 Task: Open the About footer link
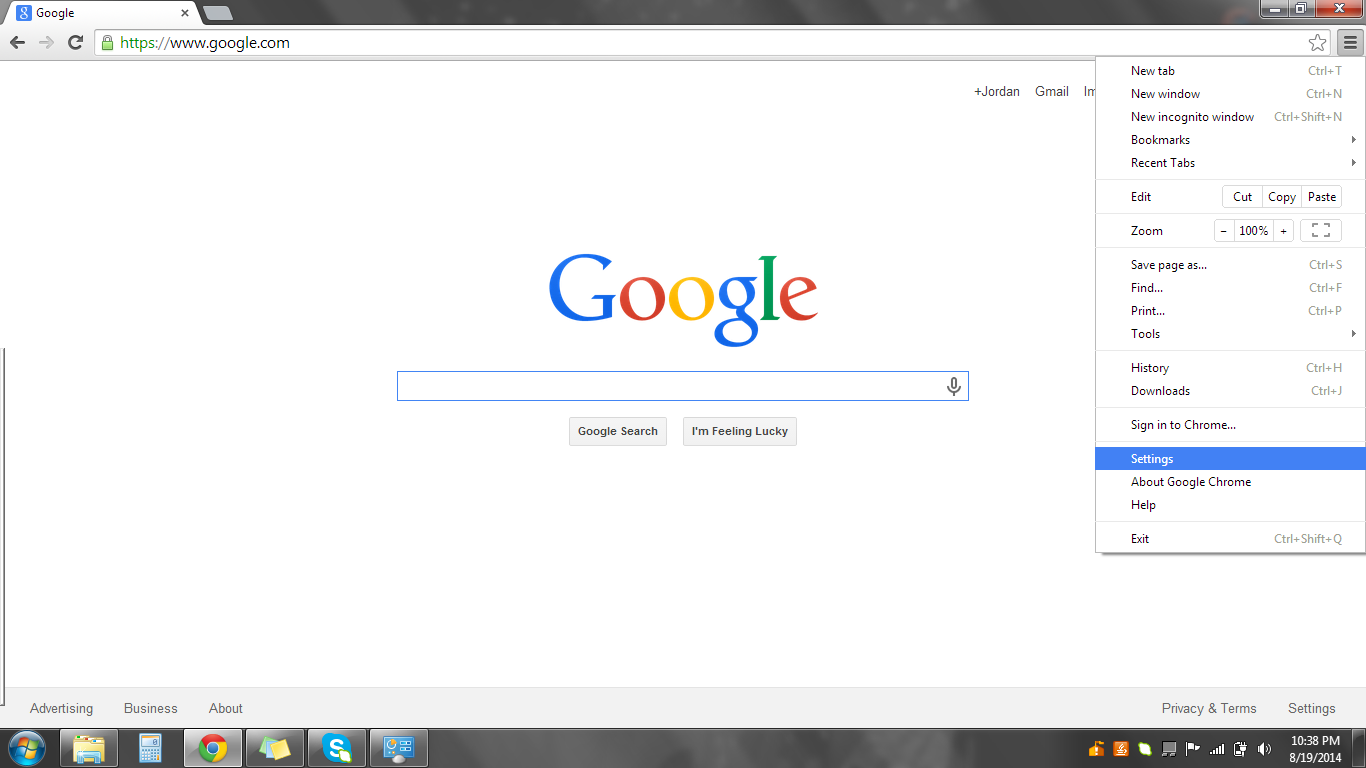tap(226, 708)
